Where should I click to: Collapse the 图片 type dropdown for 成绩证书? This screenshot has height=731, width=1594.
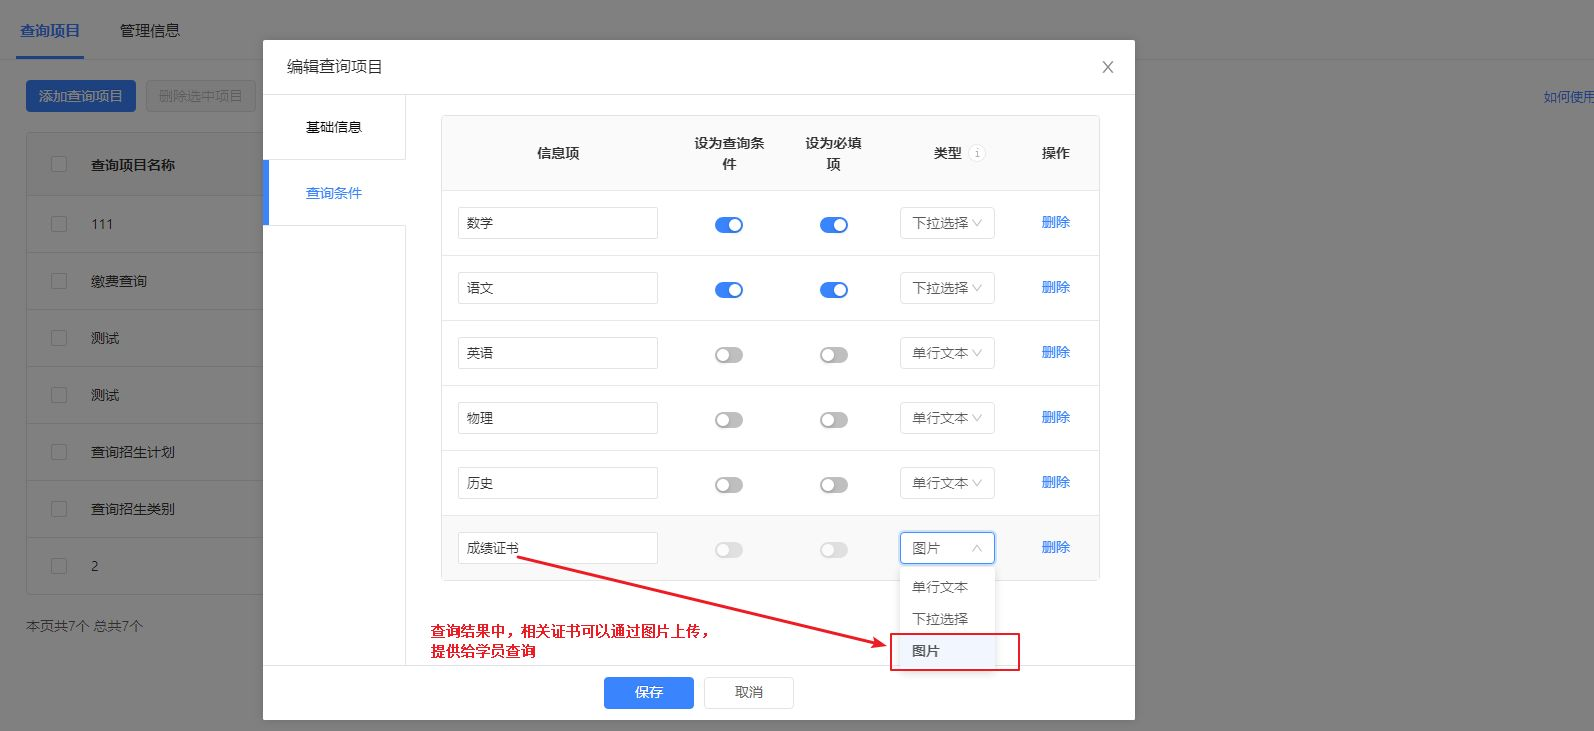[x=947, y=548]
